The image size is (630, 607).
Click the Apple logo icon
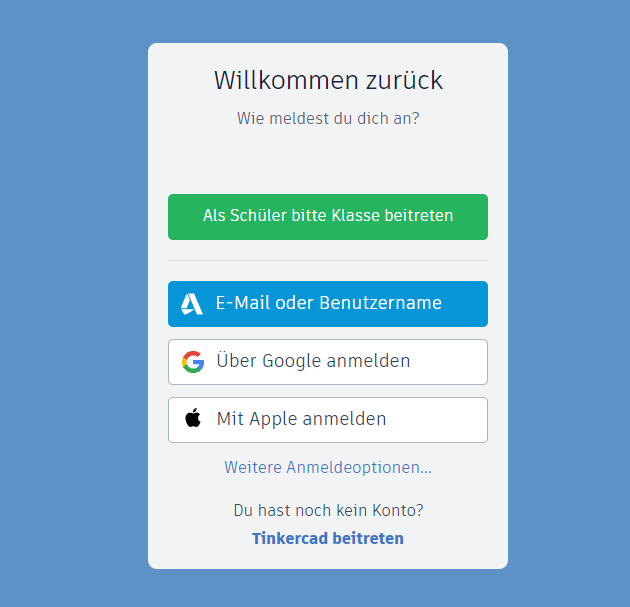[193, 418]
